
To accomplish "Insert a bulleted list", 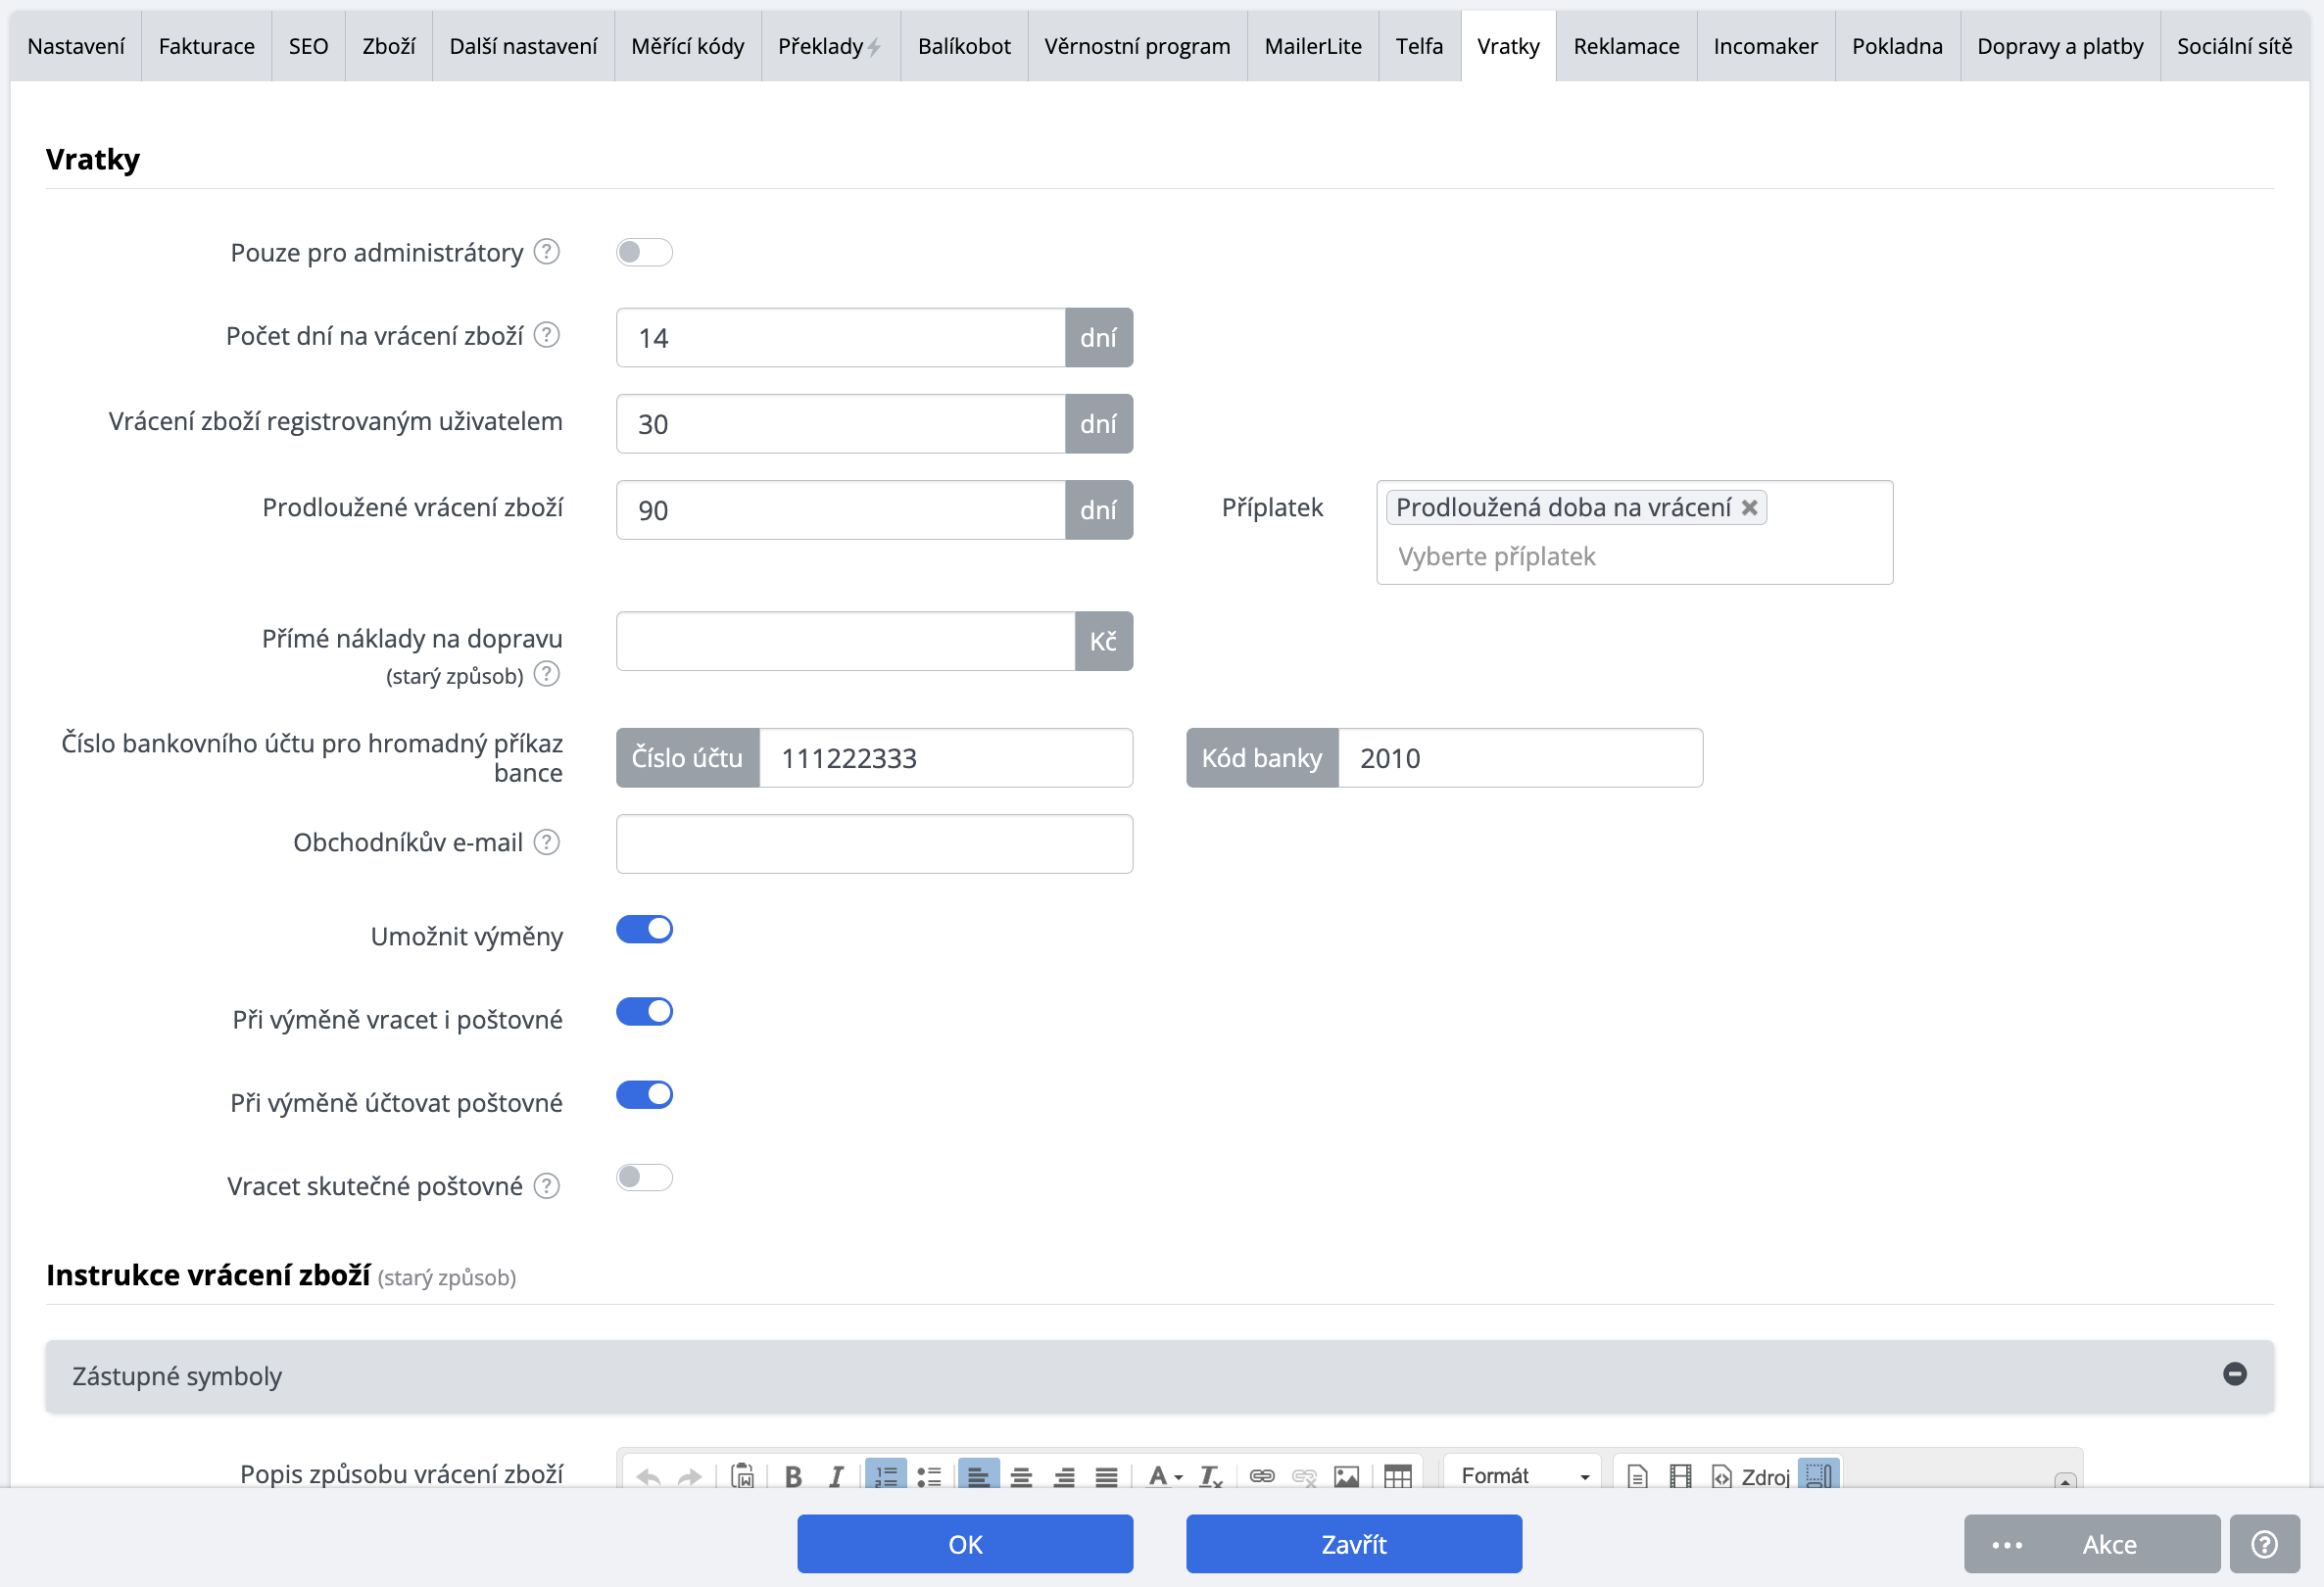I will click(x=929, y=1476).
